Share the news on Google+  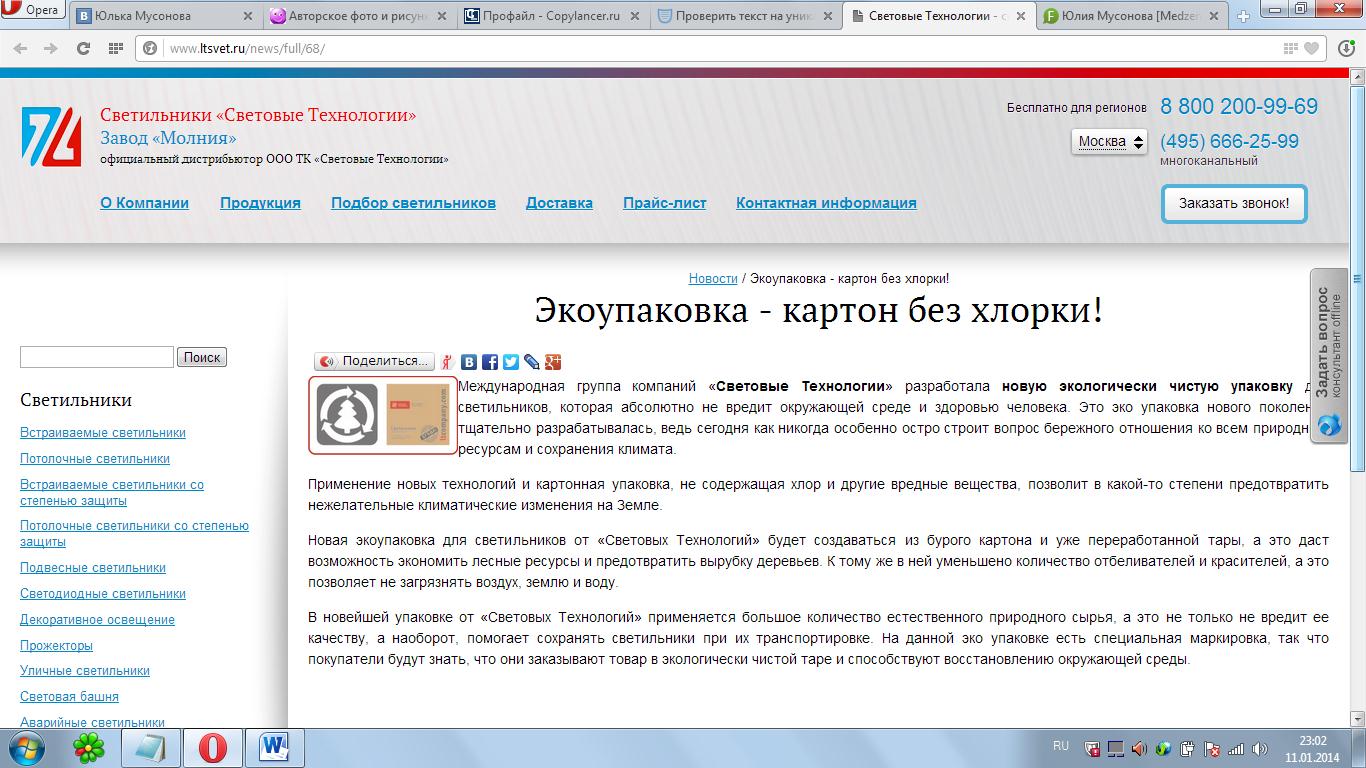pos(554,361)
